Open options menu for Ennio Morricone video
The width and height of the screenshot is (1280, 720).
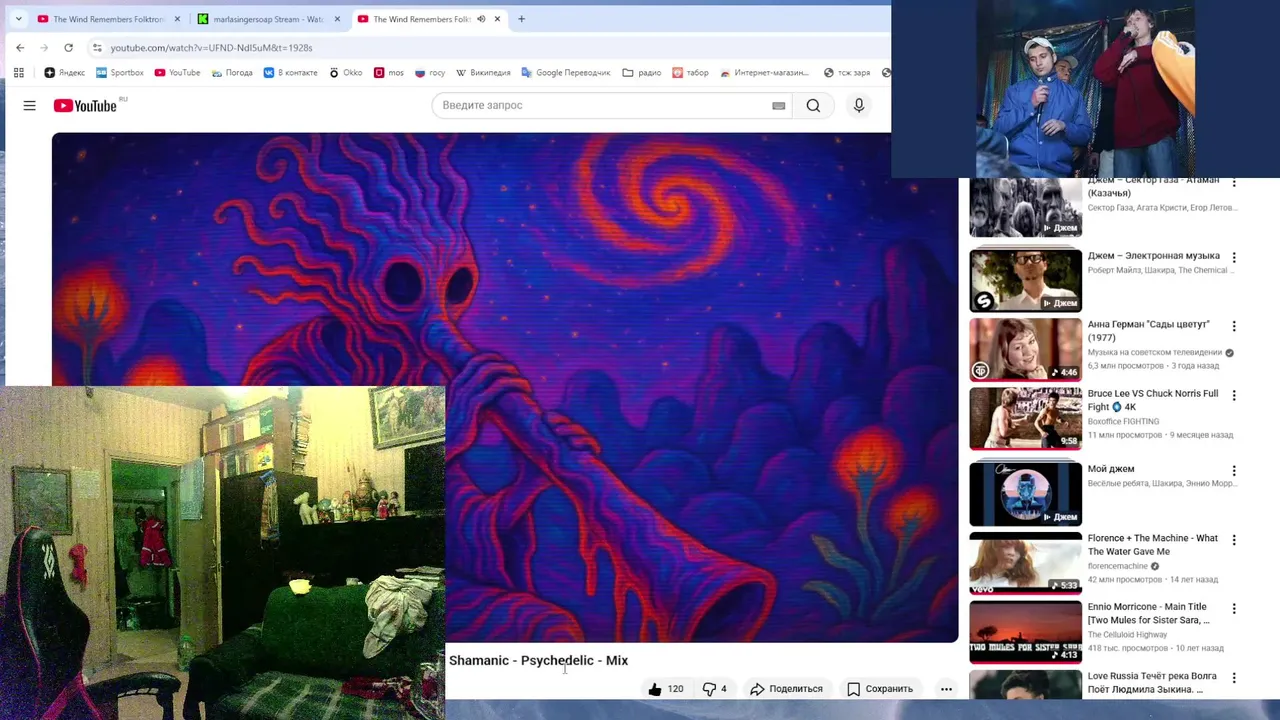[1234, 608]
